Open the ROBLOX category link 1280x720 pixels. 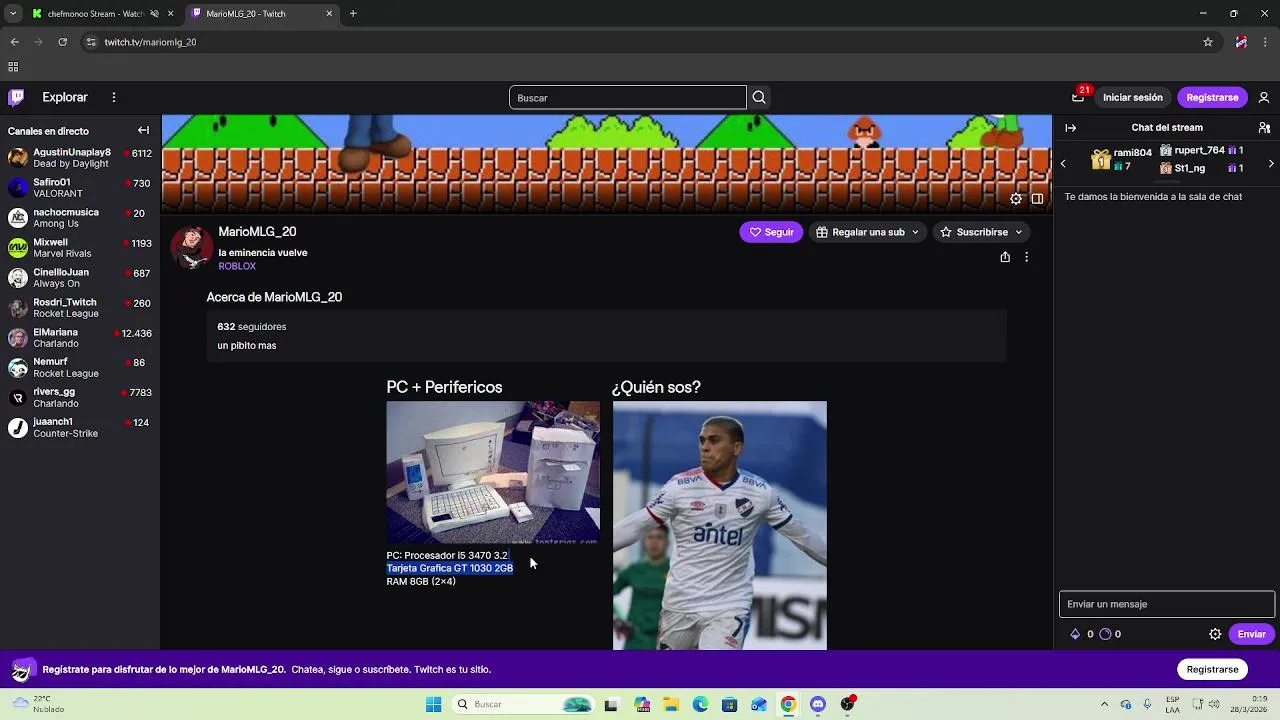click(x=237, y=266)
